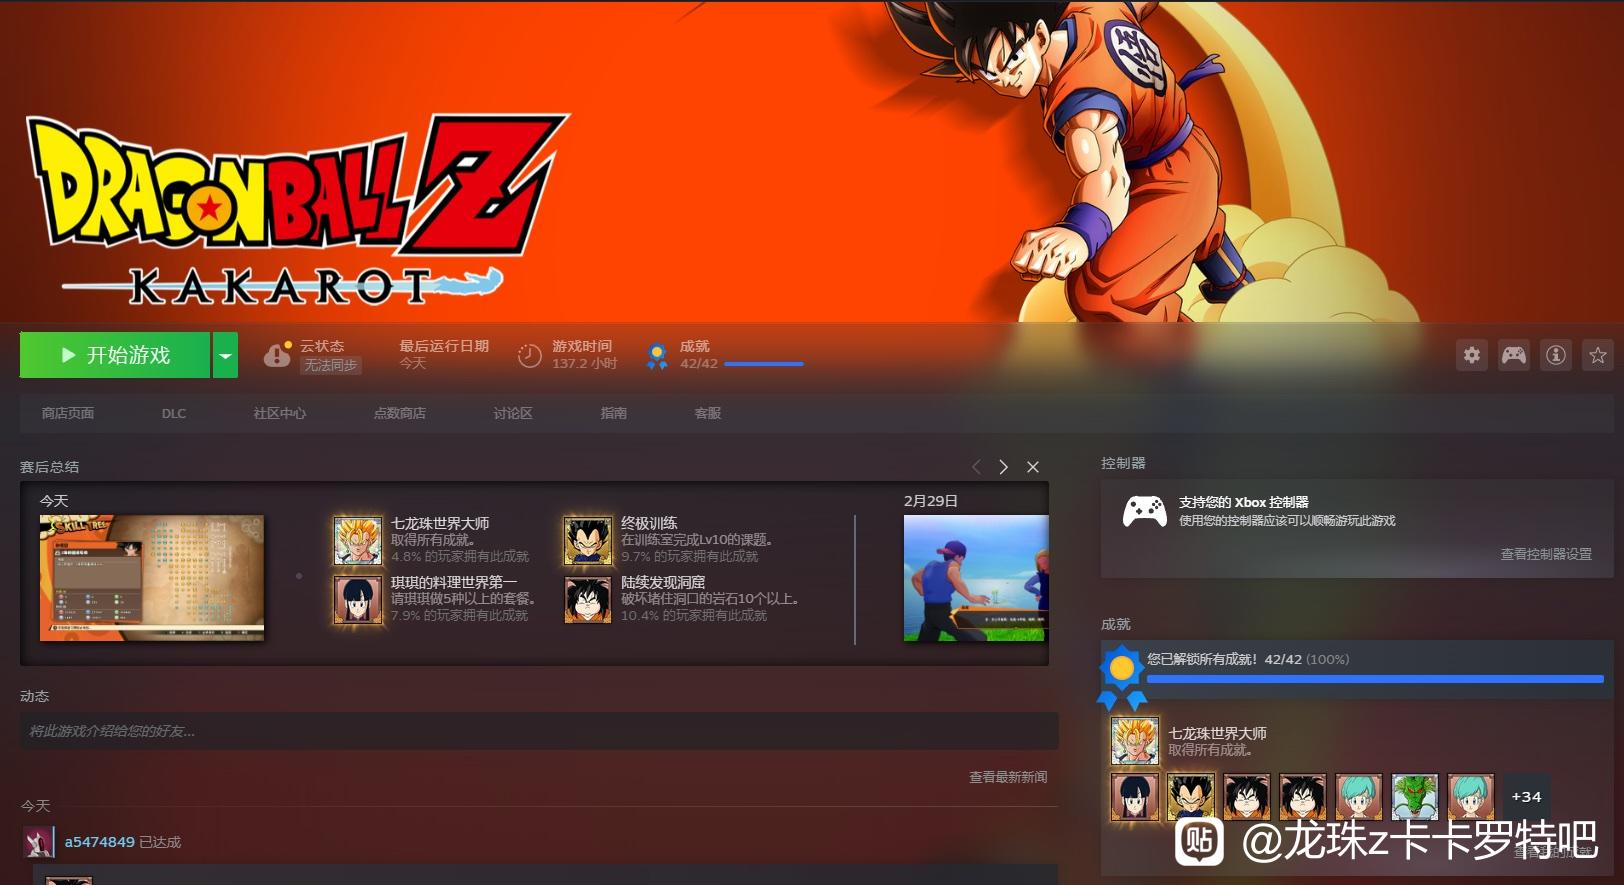Open the dropdown arrow beside 开始游戏
The width and height of the screenshot is (1624, 885).
[x=226, y=355]
